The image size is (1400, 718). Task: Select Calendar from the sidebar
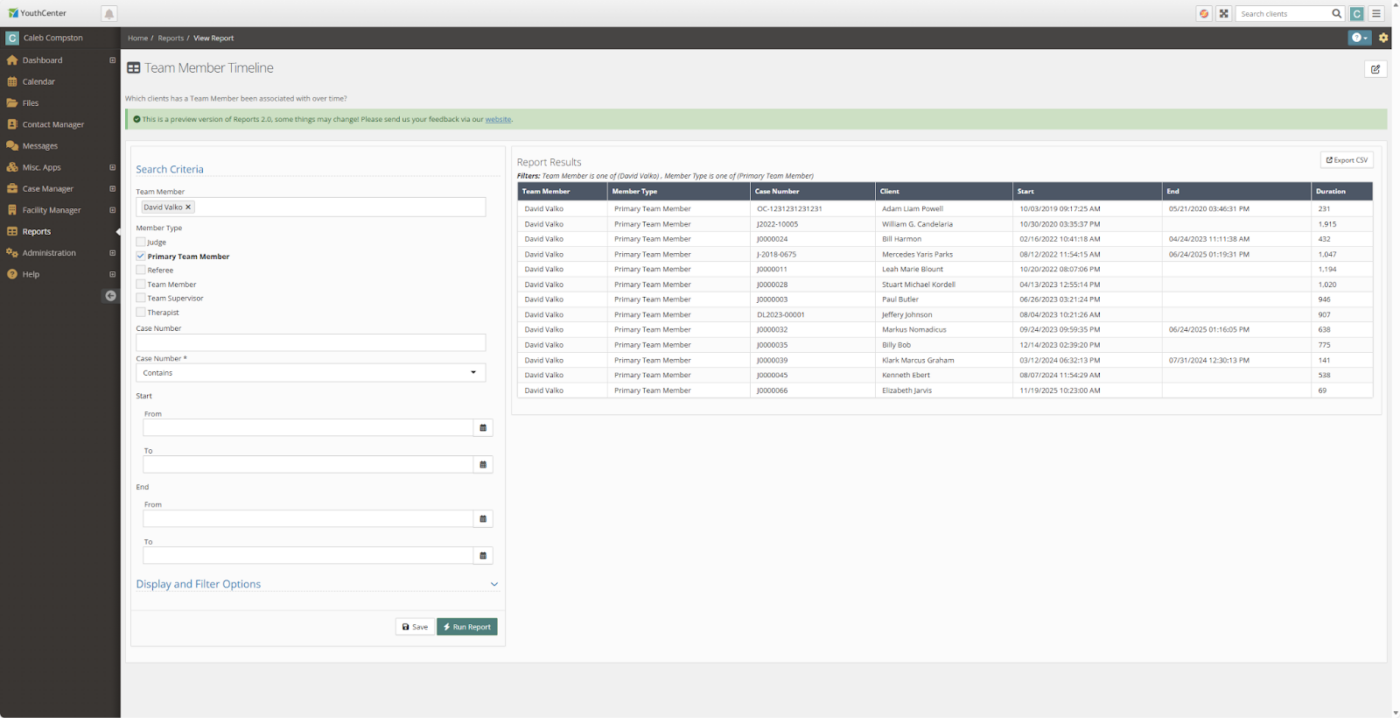(x=39, y=82)
